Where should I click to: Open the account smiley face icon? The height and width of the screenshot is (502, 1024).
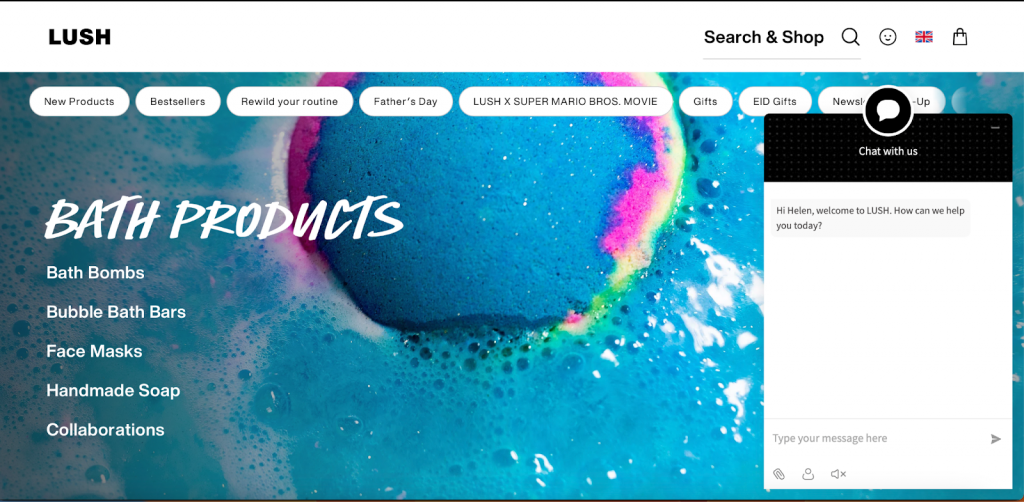click(888, 37)
